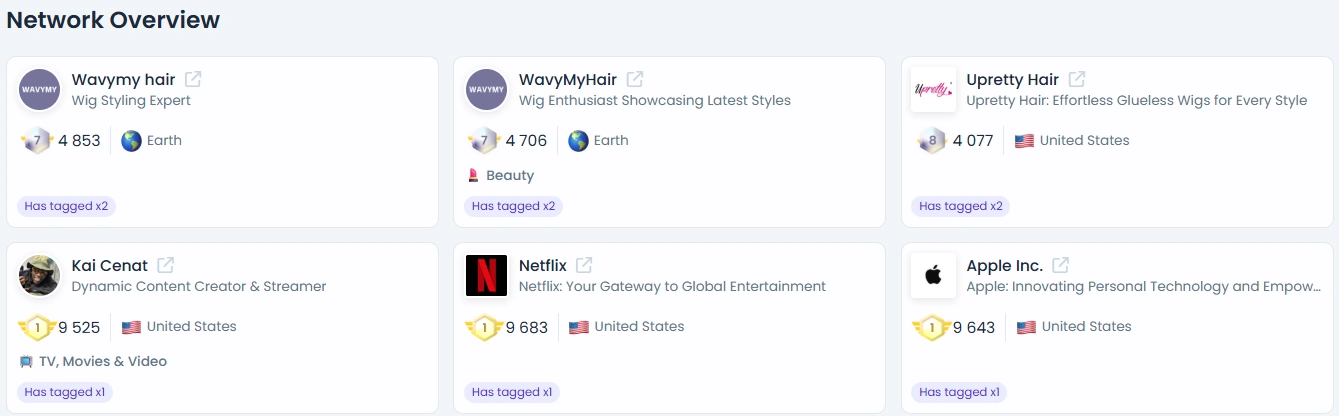Click Has tagged x1 on Apple Inc. card
The height and width of the screenshot is (416, 1339).
[x=959, y=392]
